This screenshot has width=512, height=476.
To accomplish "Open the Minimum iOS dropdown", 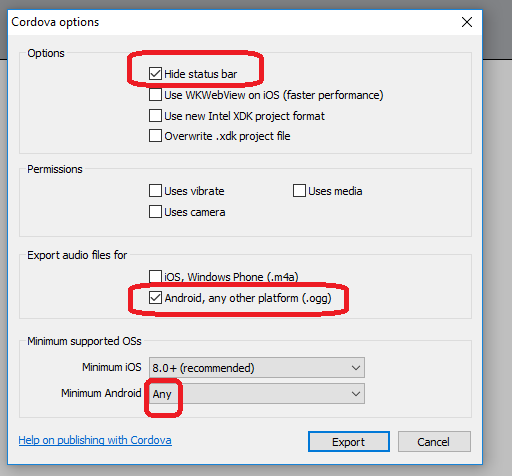I will pos(257,368).
